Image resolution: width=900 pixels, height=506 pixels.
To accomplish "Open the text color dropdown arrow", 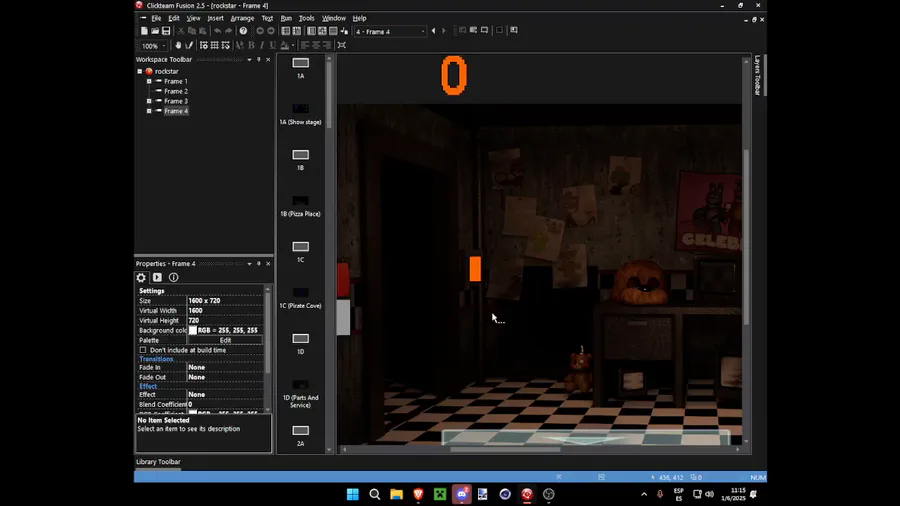I will pyautogui.click(x=293, y=45).
